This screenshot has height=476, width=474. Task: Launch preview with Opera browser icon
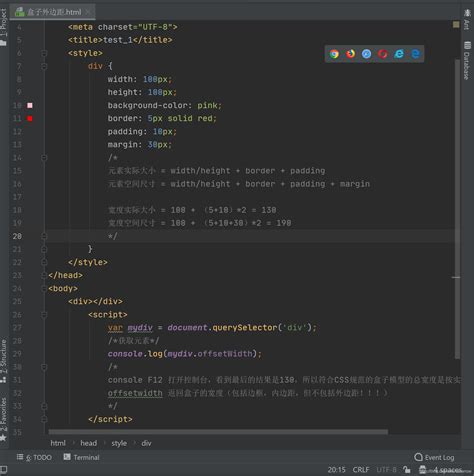[x=383, y=54]
